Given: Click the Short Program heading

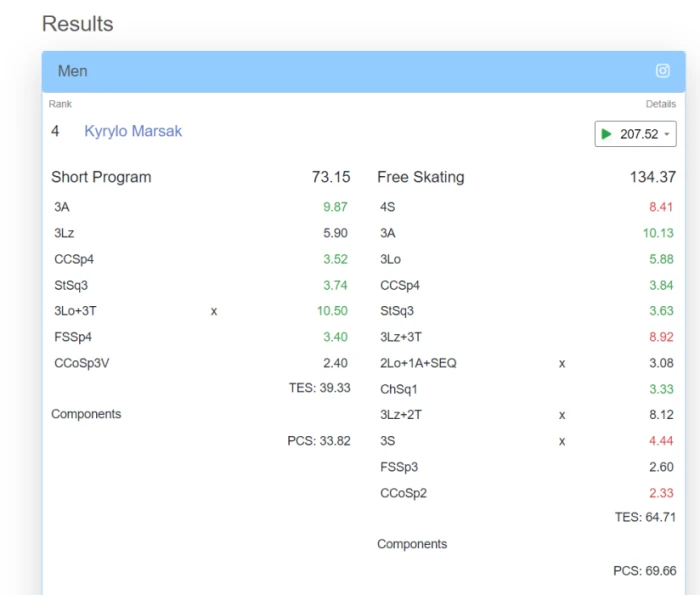Looking at the screenshot, I should [101, 177].
